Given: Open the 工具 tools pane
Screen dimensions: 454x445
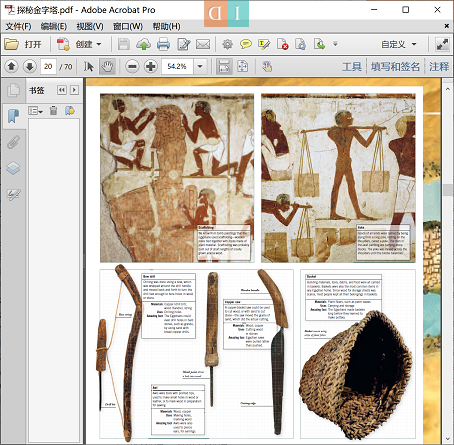Looking at the screenshot, I should coord(352,67).
